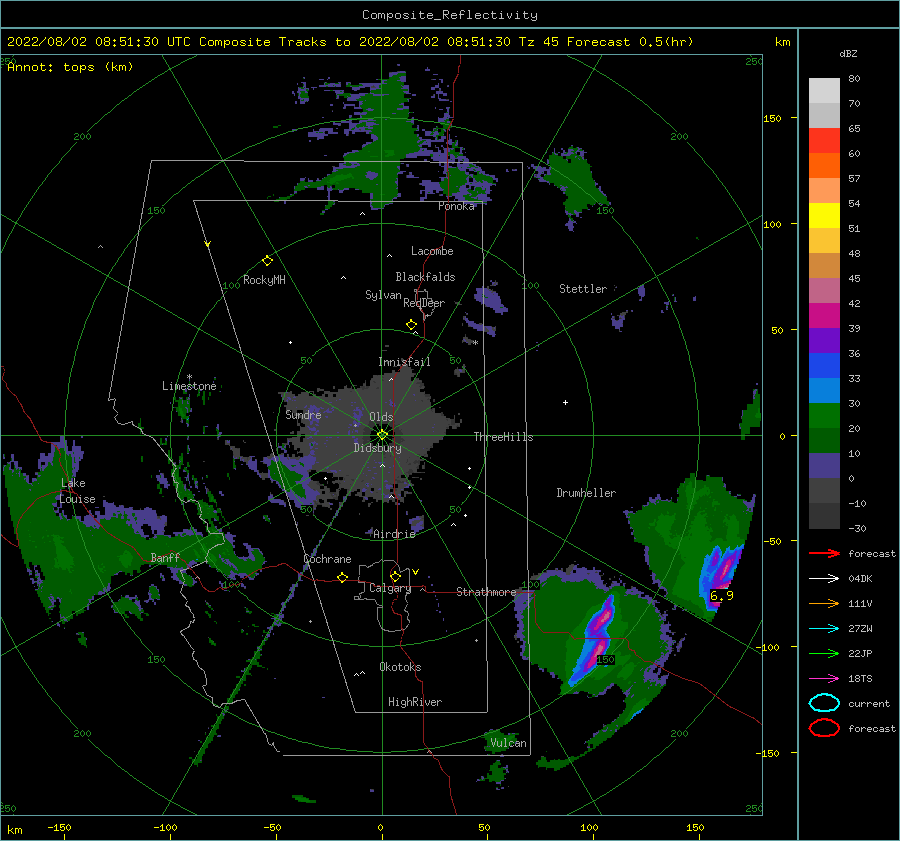The height and width of the screenshot is (841, 900).
Task: Select the yellow diamond marker near Cochrane
Action: [343, 577]
